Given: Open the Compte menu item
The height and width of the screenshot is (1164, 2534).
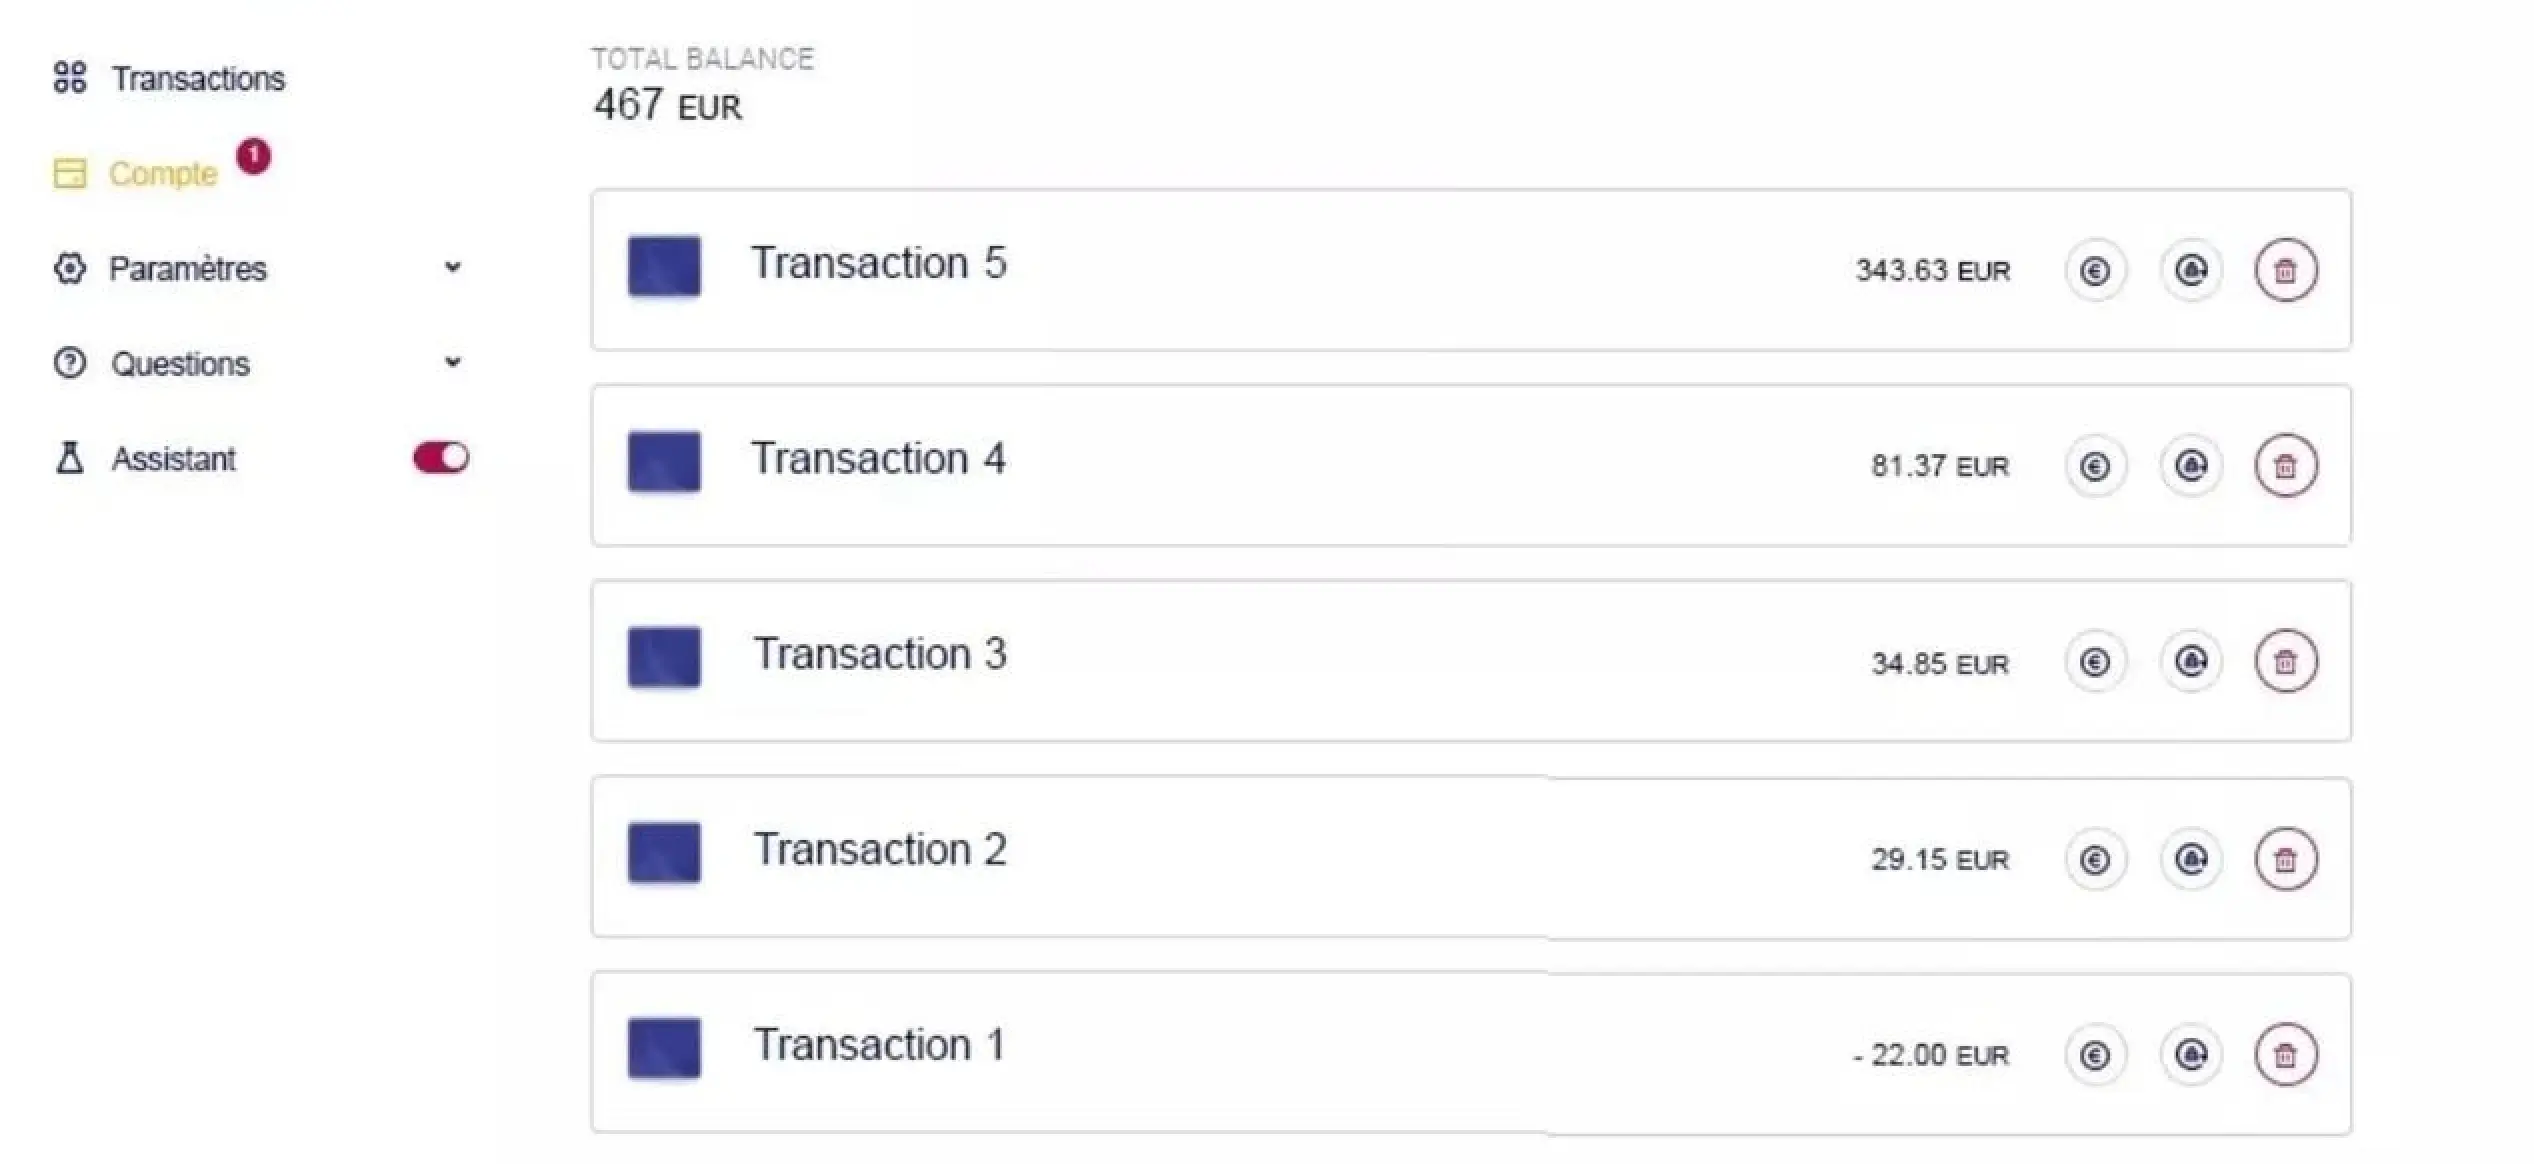Looking at the screenshot, I should click(162, 173).
